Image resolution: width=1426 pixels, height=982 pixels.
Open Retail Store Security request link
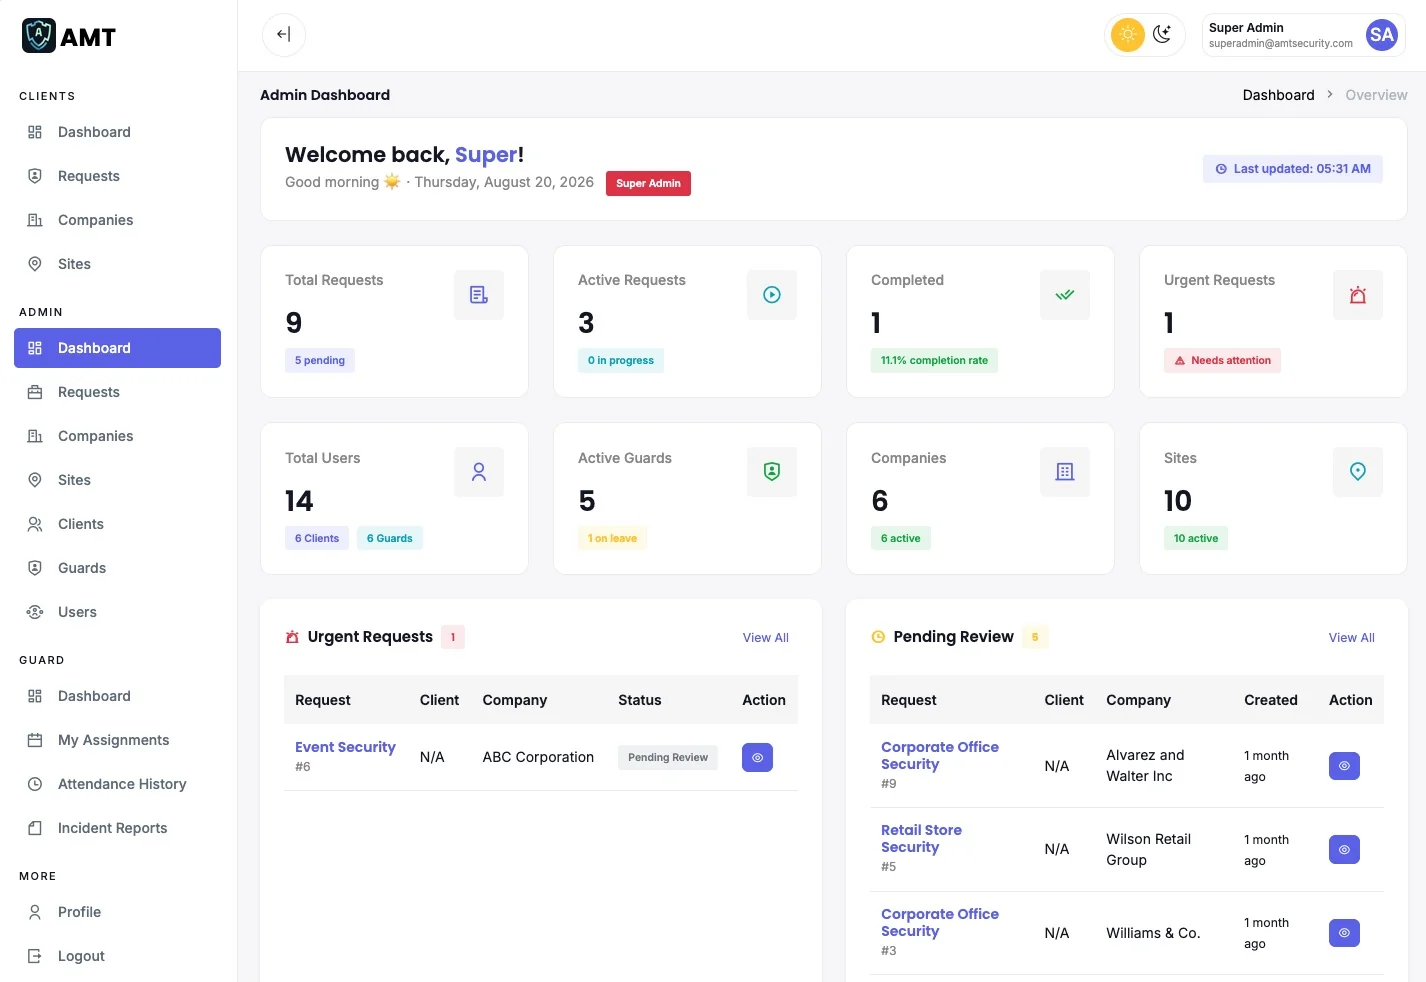click(x=921, y=838)
